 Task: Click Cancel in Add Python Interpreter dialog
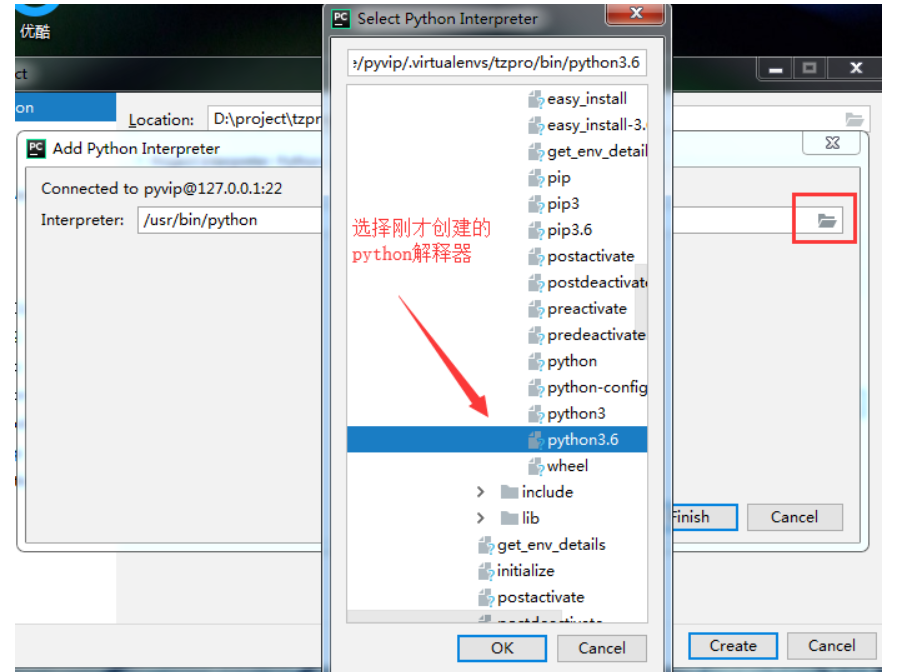click(795, 517)
